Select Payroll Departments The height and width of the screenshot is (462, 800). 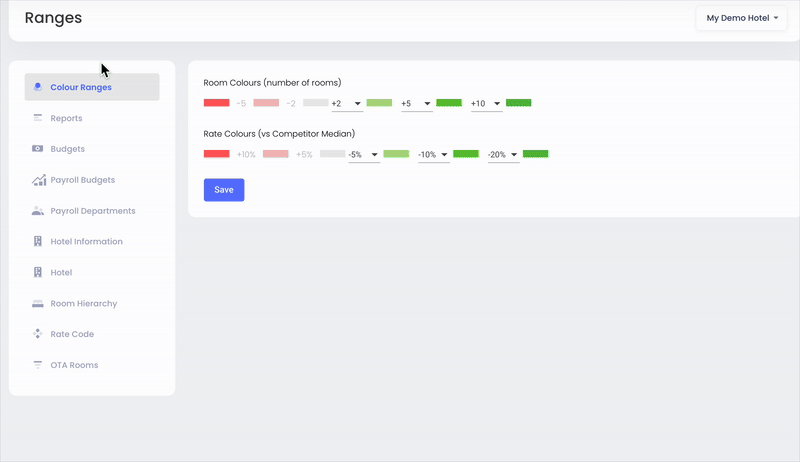(92, 211)
